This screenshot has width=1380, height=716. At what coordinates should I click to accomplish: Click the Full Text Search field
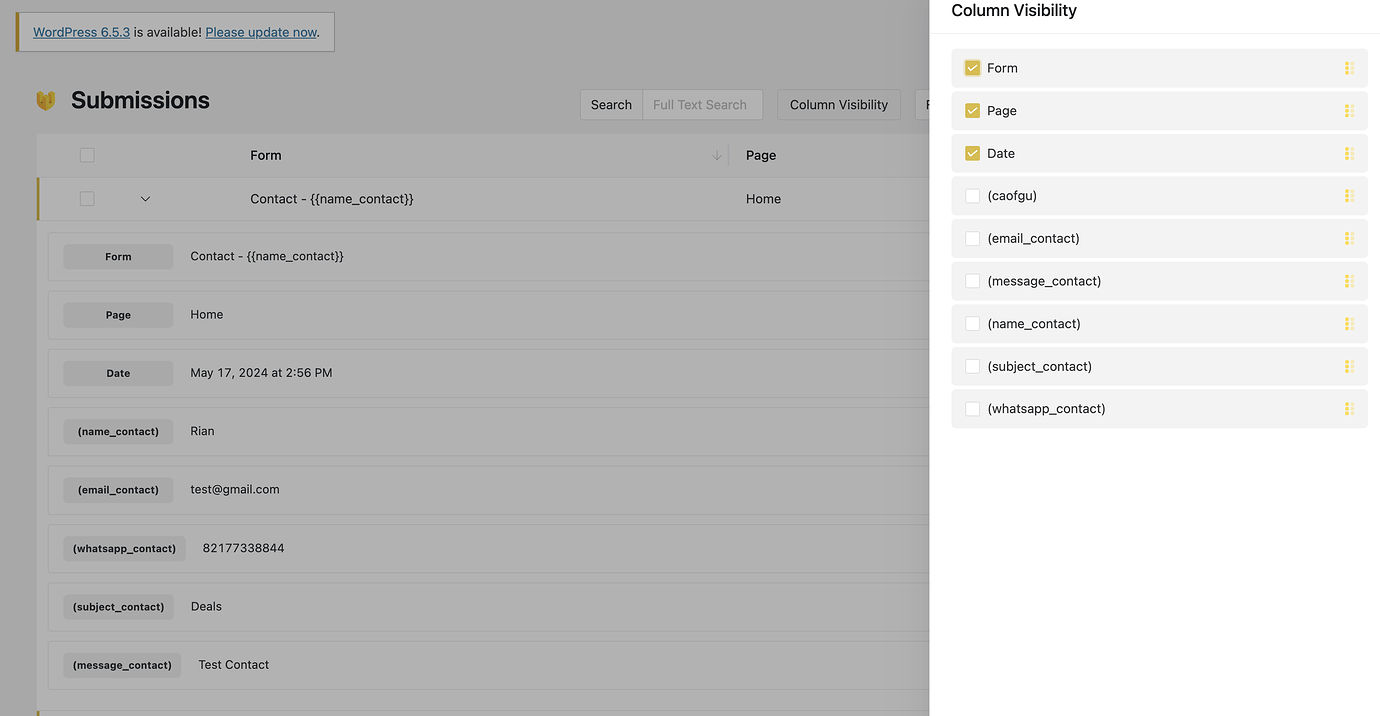(x=702, y=105)
